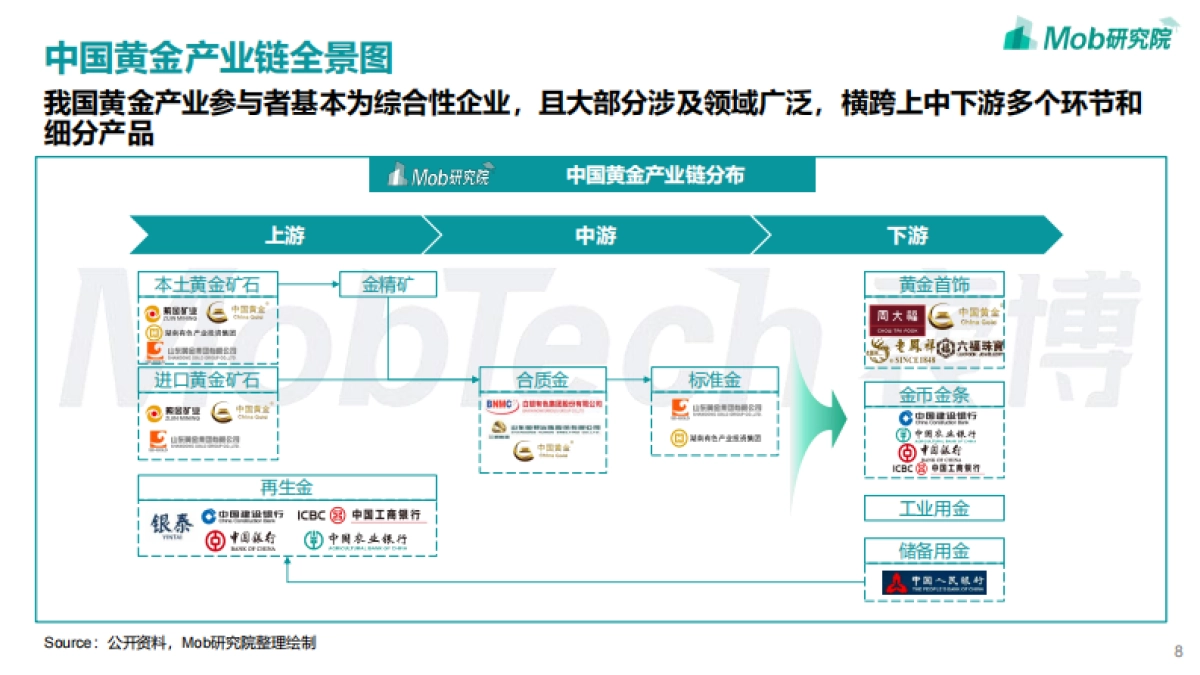Click the 中国建设银行 logo under 金币金条
Viewport: 1200px width, 675px height.
click(x=939, y=419)
